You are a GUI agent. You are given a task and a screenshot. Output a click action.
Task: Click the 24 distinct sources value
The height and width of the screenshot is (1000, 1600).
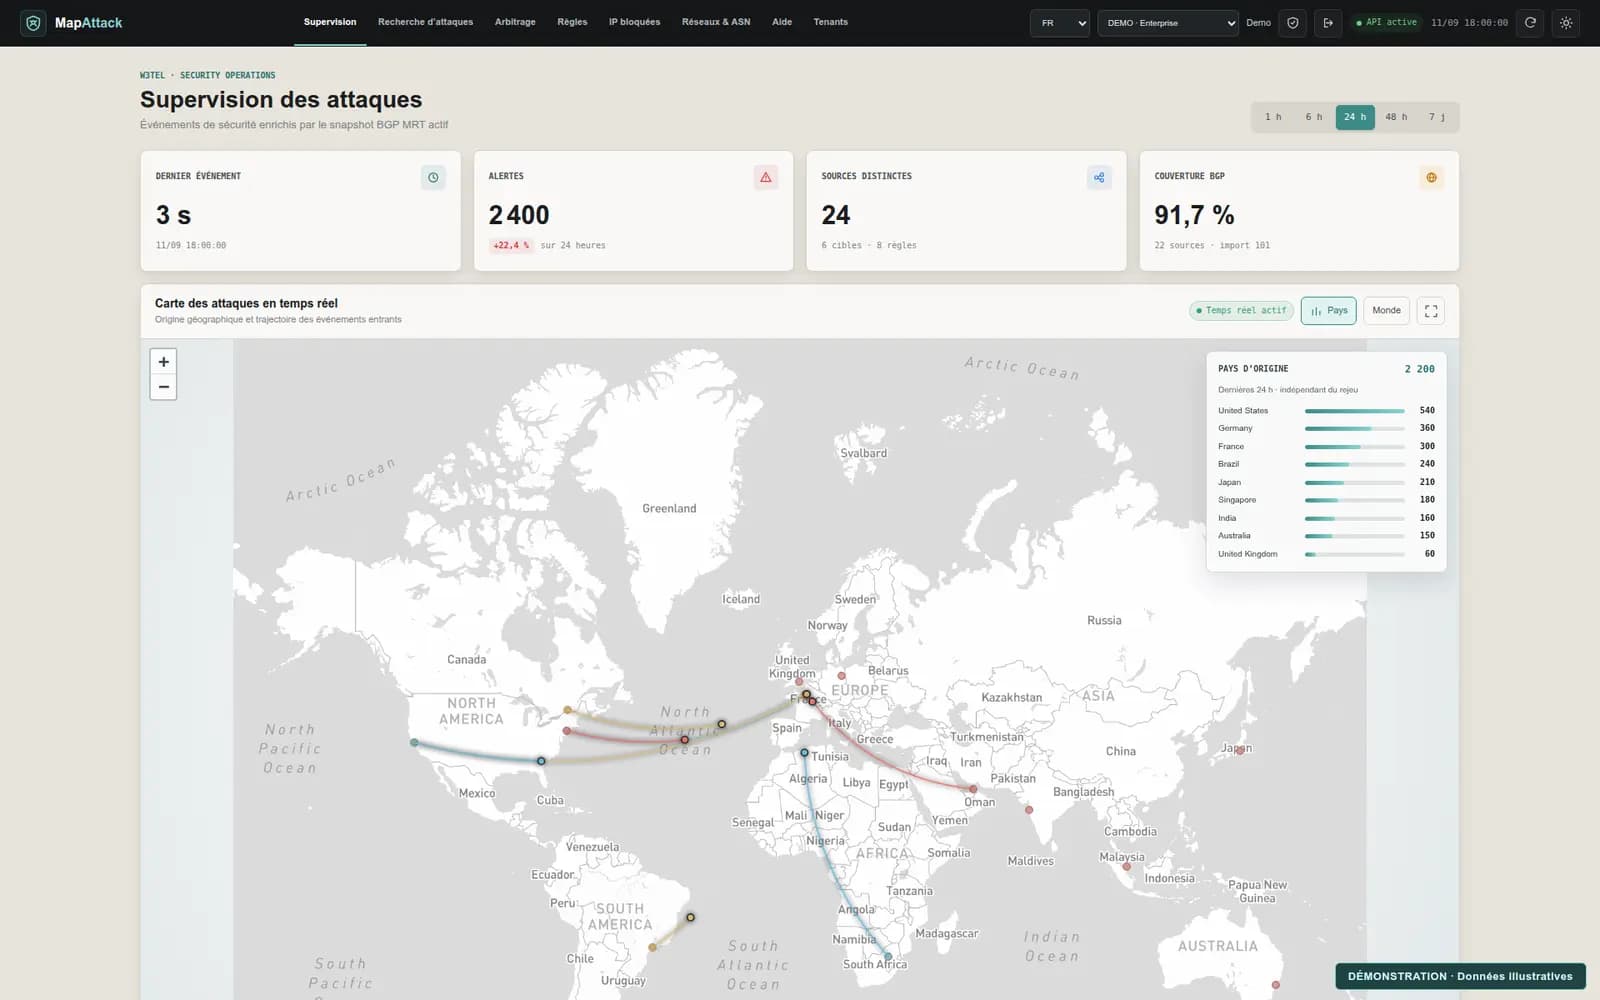point(836,215)
